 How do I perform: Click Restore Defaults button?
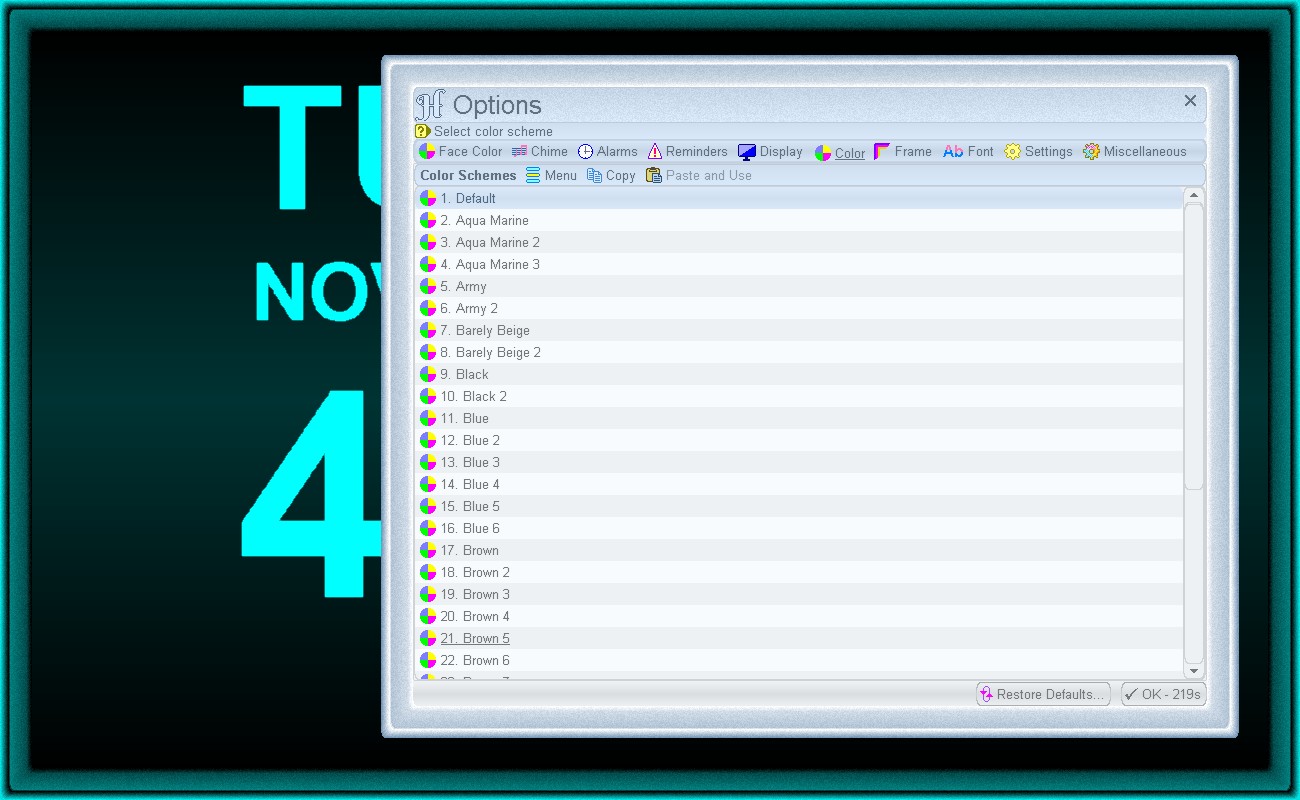click(x=1043, y=694)
